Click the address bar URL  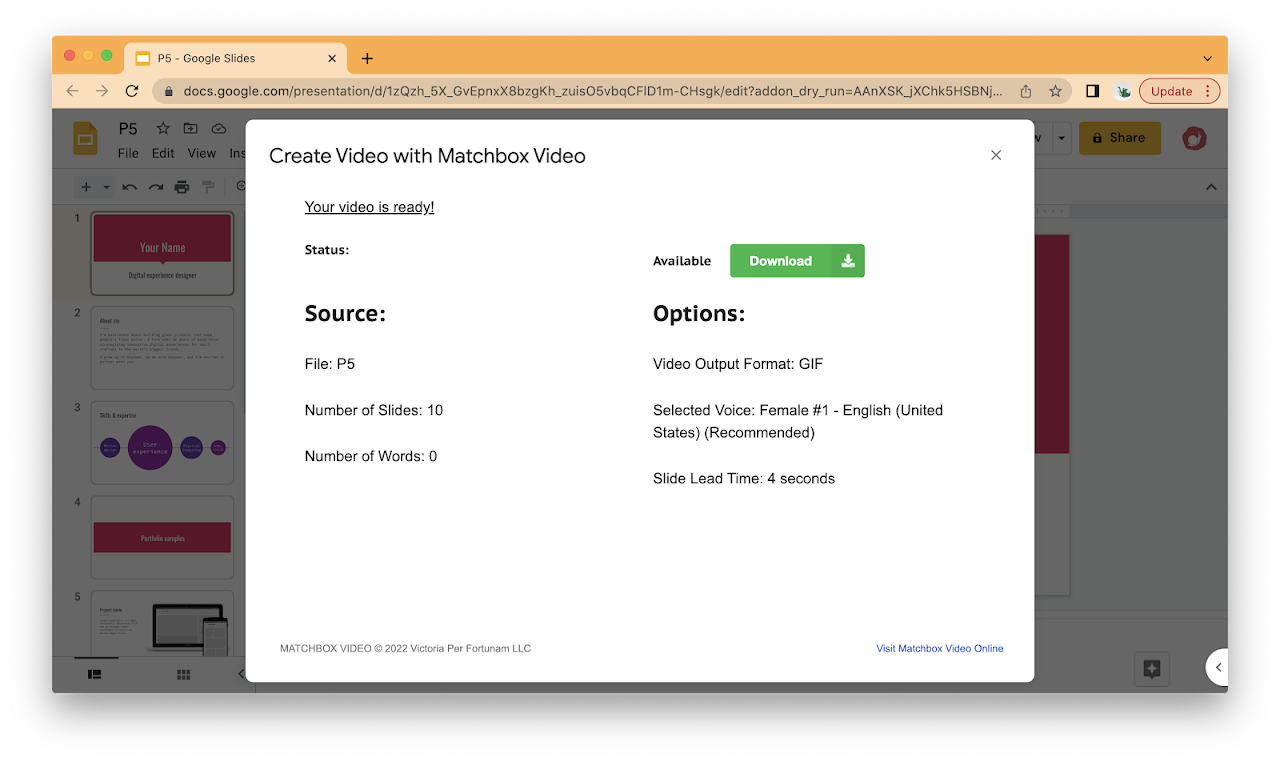[x=593, y=91]
